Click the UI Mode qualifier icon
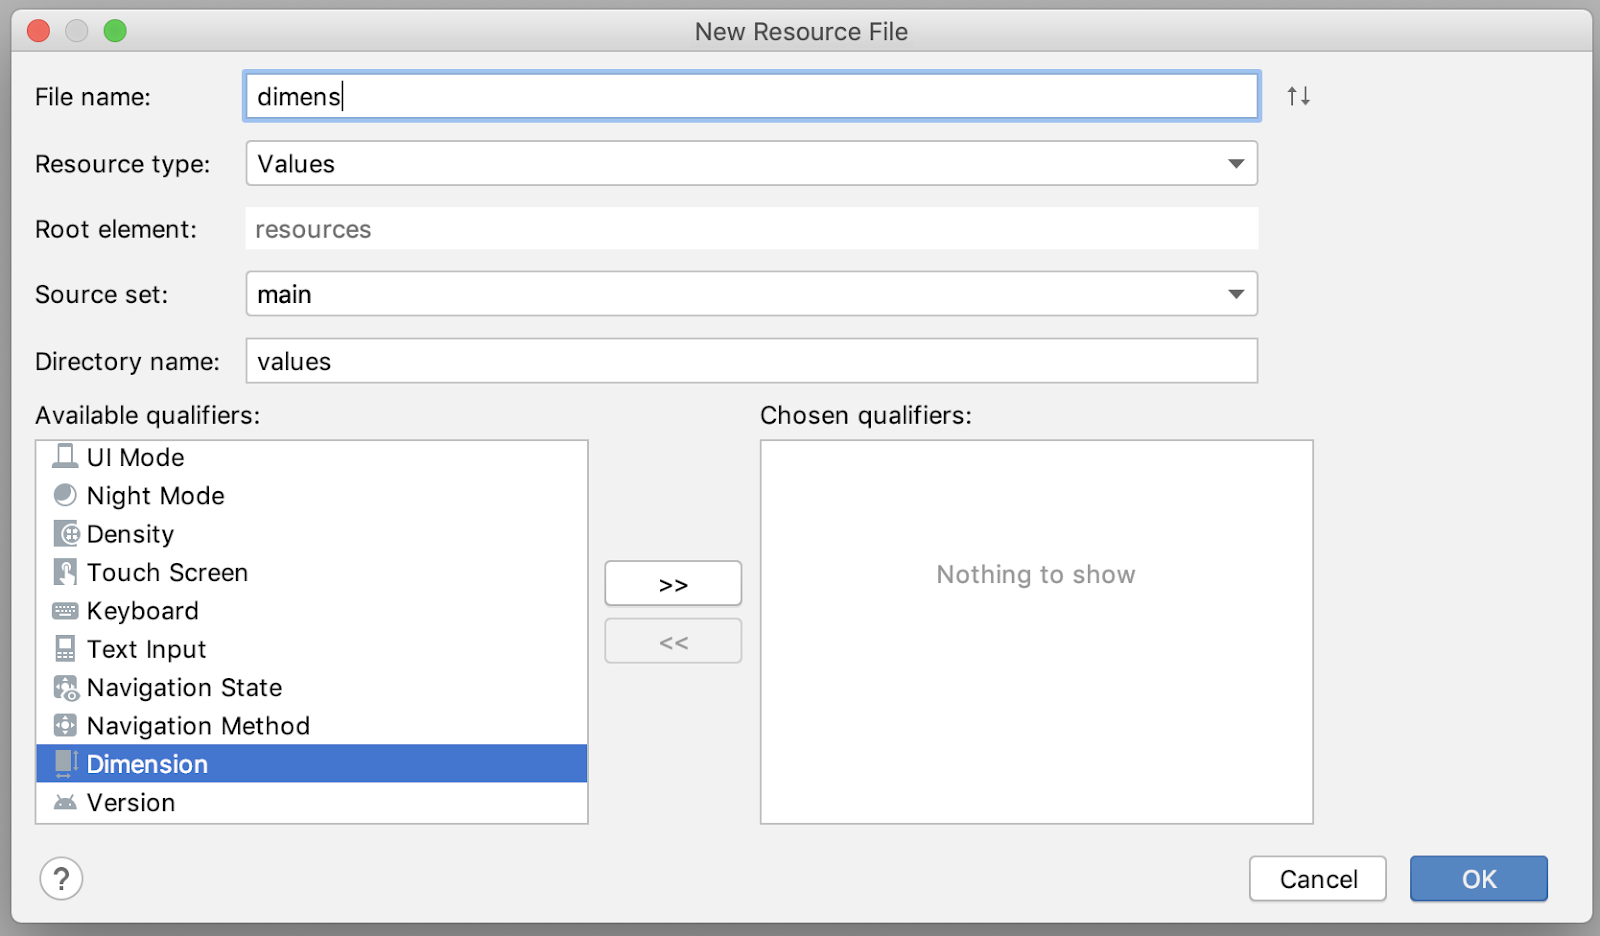 click(65, 457)
